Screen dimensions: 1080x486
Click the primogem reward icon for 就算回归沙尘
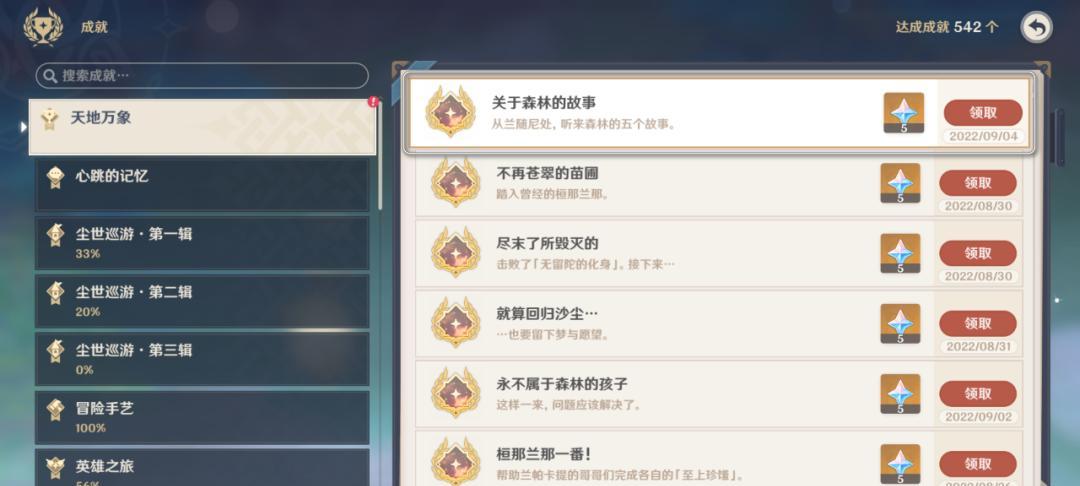(900, 324)
